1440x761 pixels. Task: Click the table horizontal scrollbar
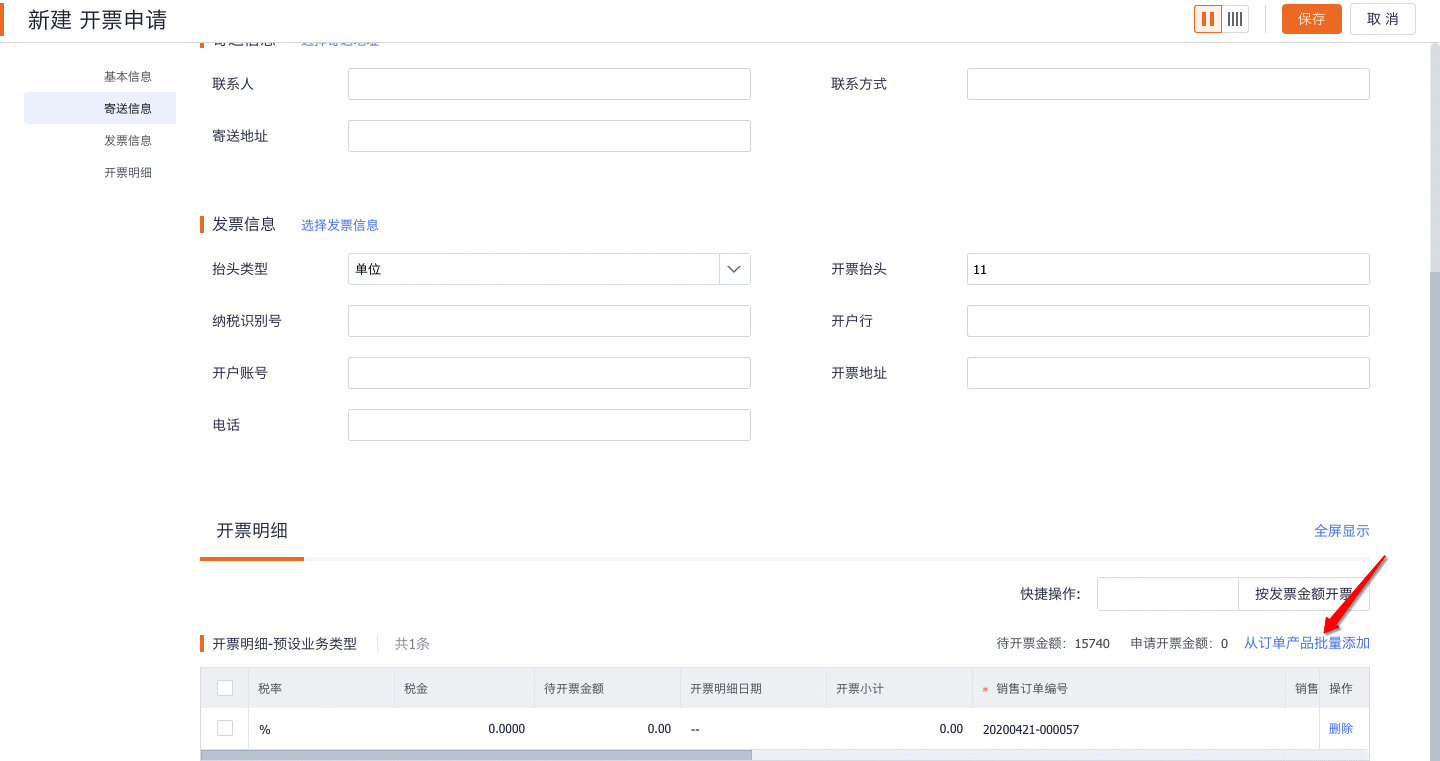click(x=476, y=755)
